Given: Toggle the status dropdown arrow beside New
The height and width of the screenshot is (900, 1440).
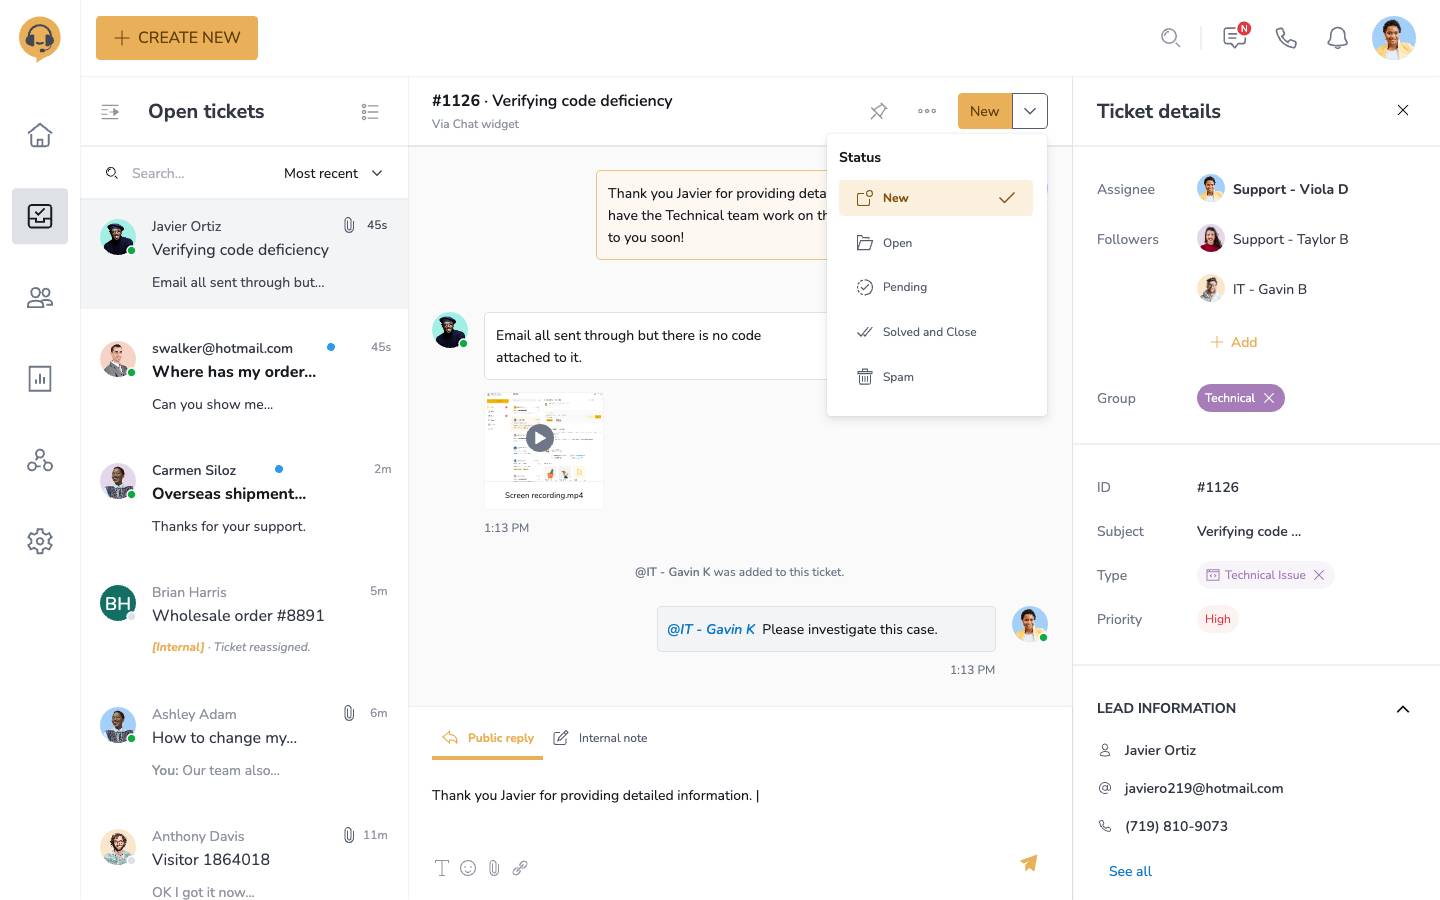Looking at the screenshot, I should click(x=1029, y=111).
